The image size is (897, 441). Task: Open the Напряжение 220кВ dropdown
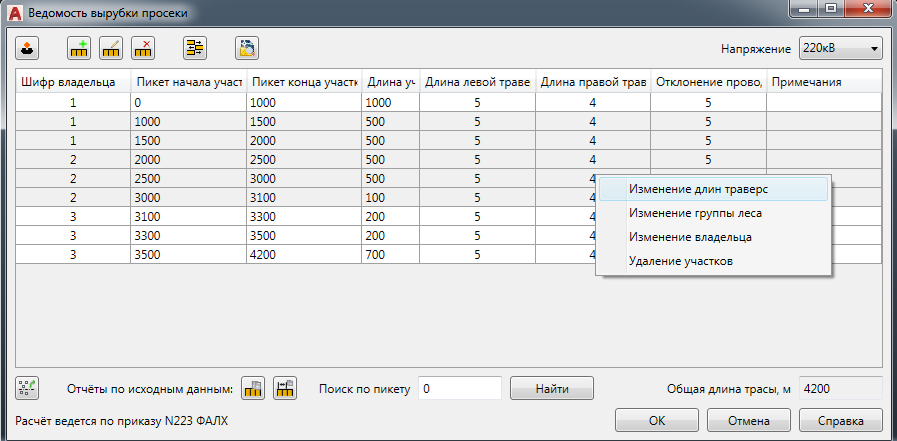pos(838,48)
